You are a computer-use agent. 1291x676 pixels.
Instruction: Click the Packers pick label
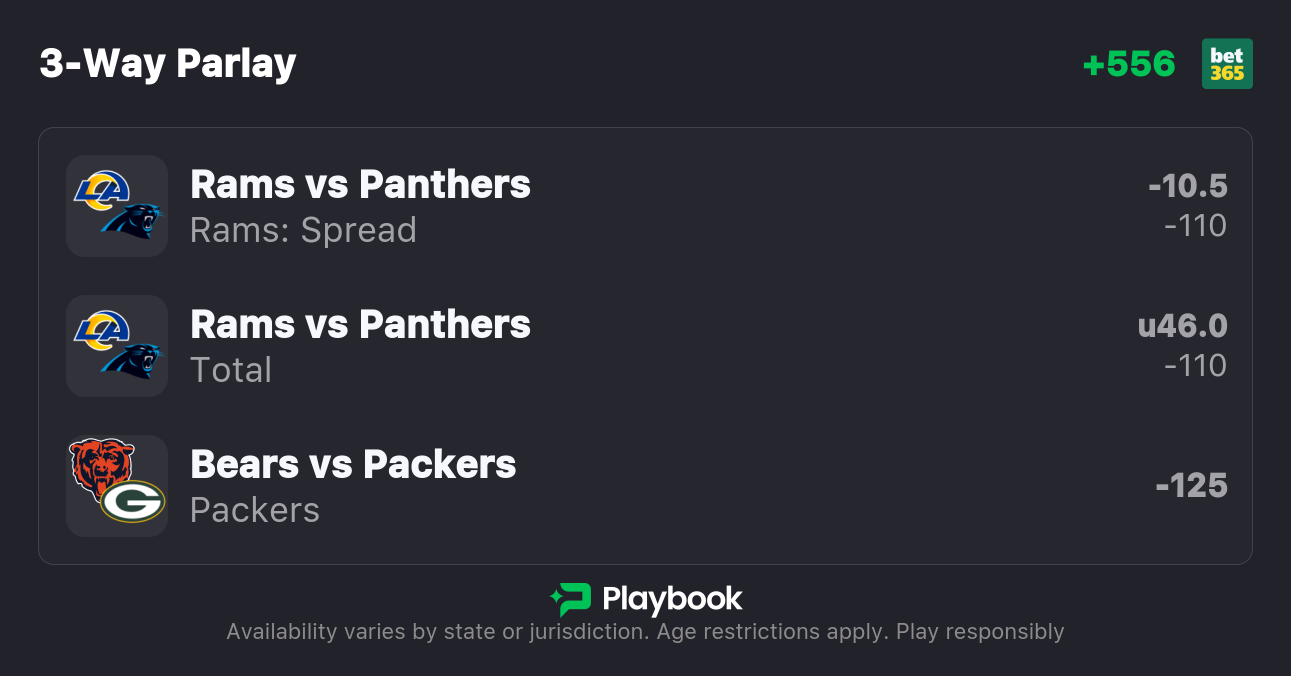click(x=255, y=510)
